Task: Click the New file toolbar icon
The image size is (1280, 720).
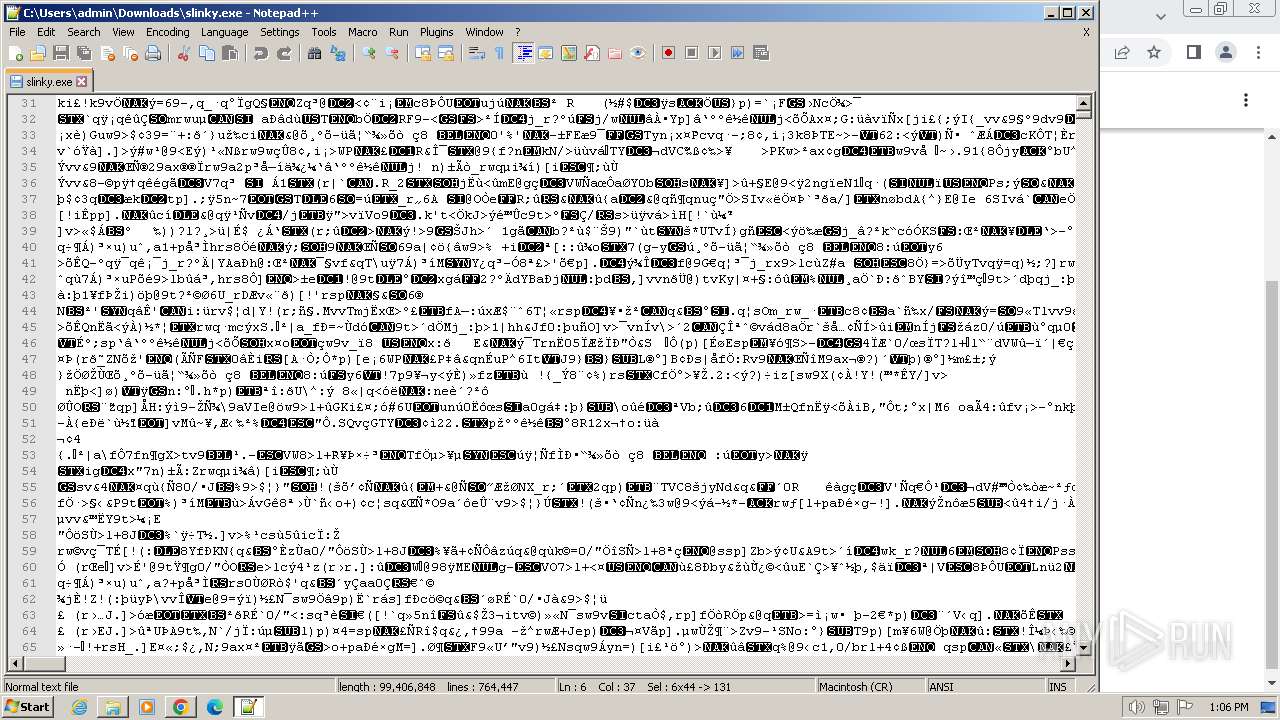Action: (x=17, y=53)
